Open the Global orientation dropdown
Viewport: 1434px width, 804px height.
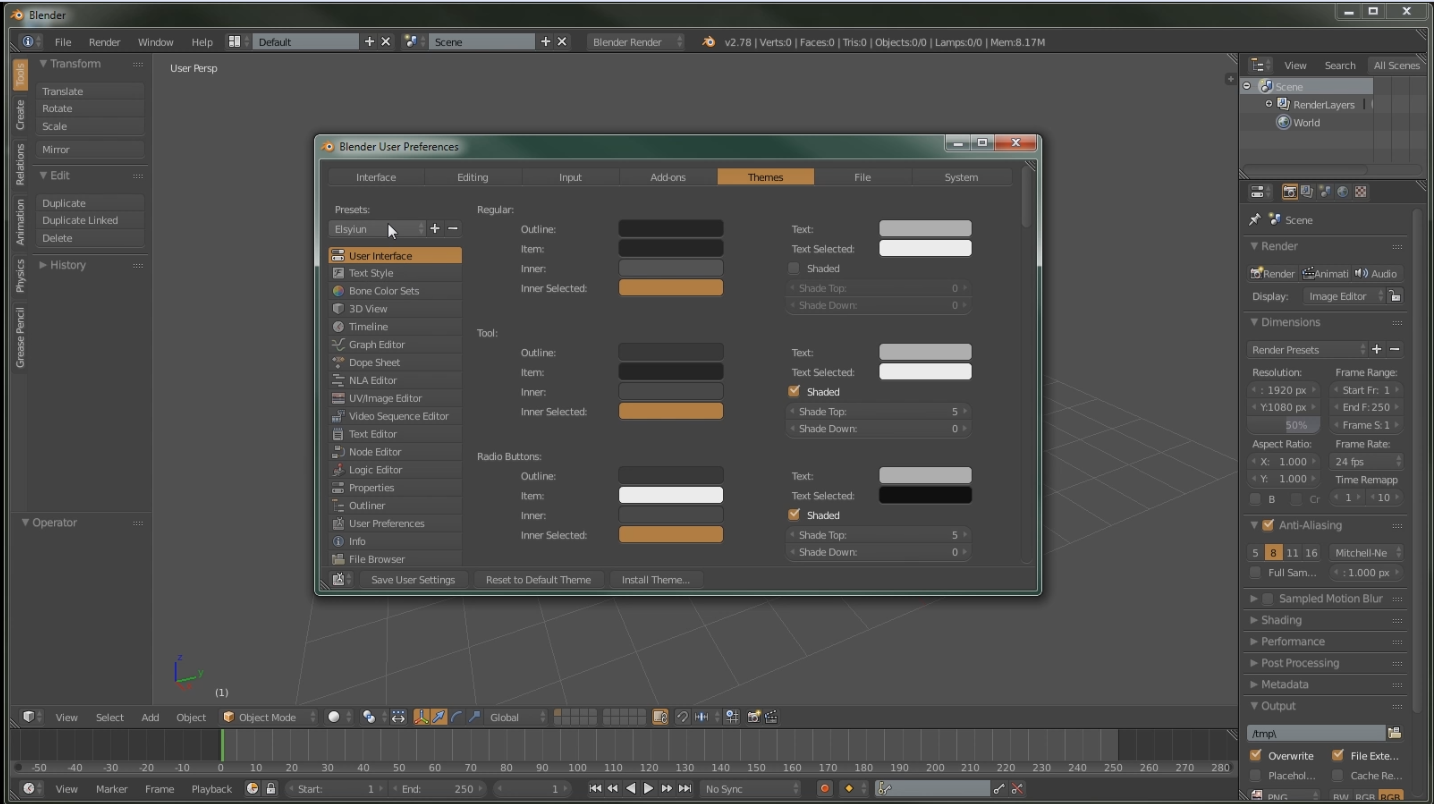coord(517,717)
